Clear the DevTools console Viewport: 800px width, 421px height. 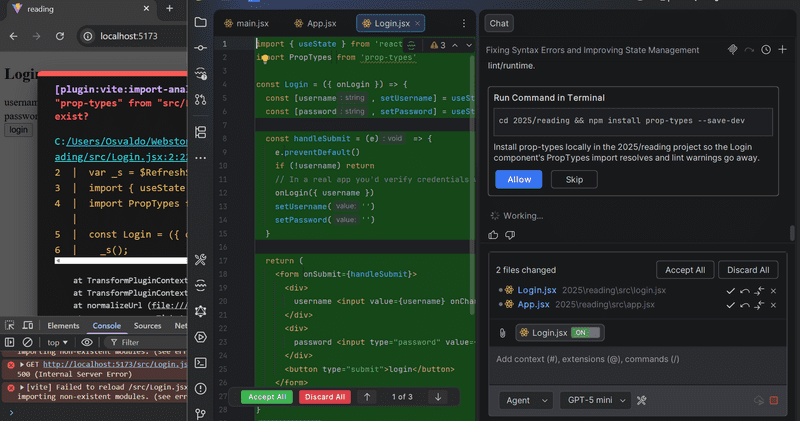tap(28, 342)
